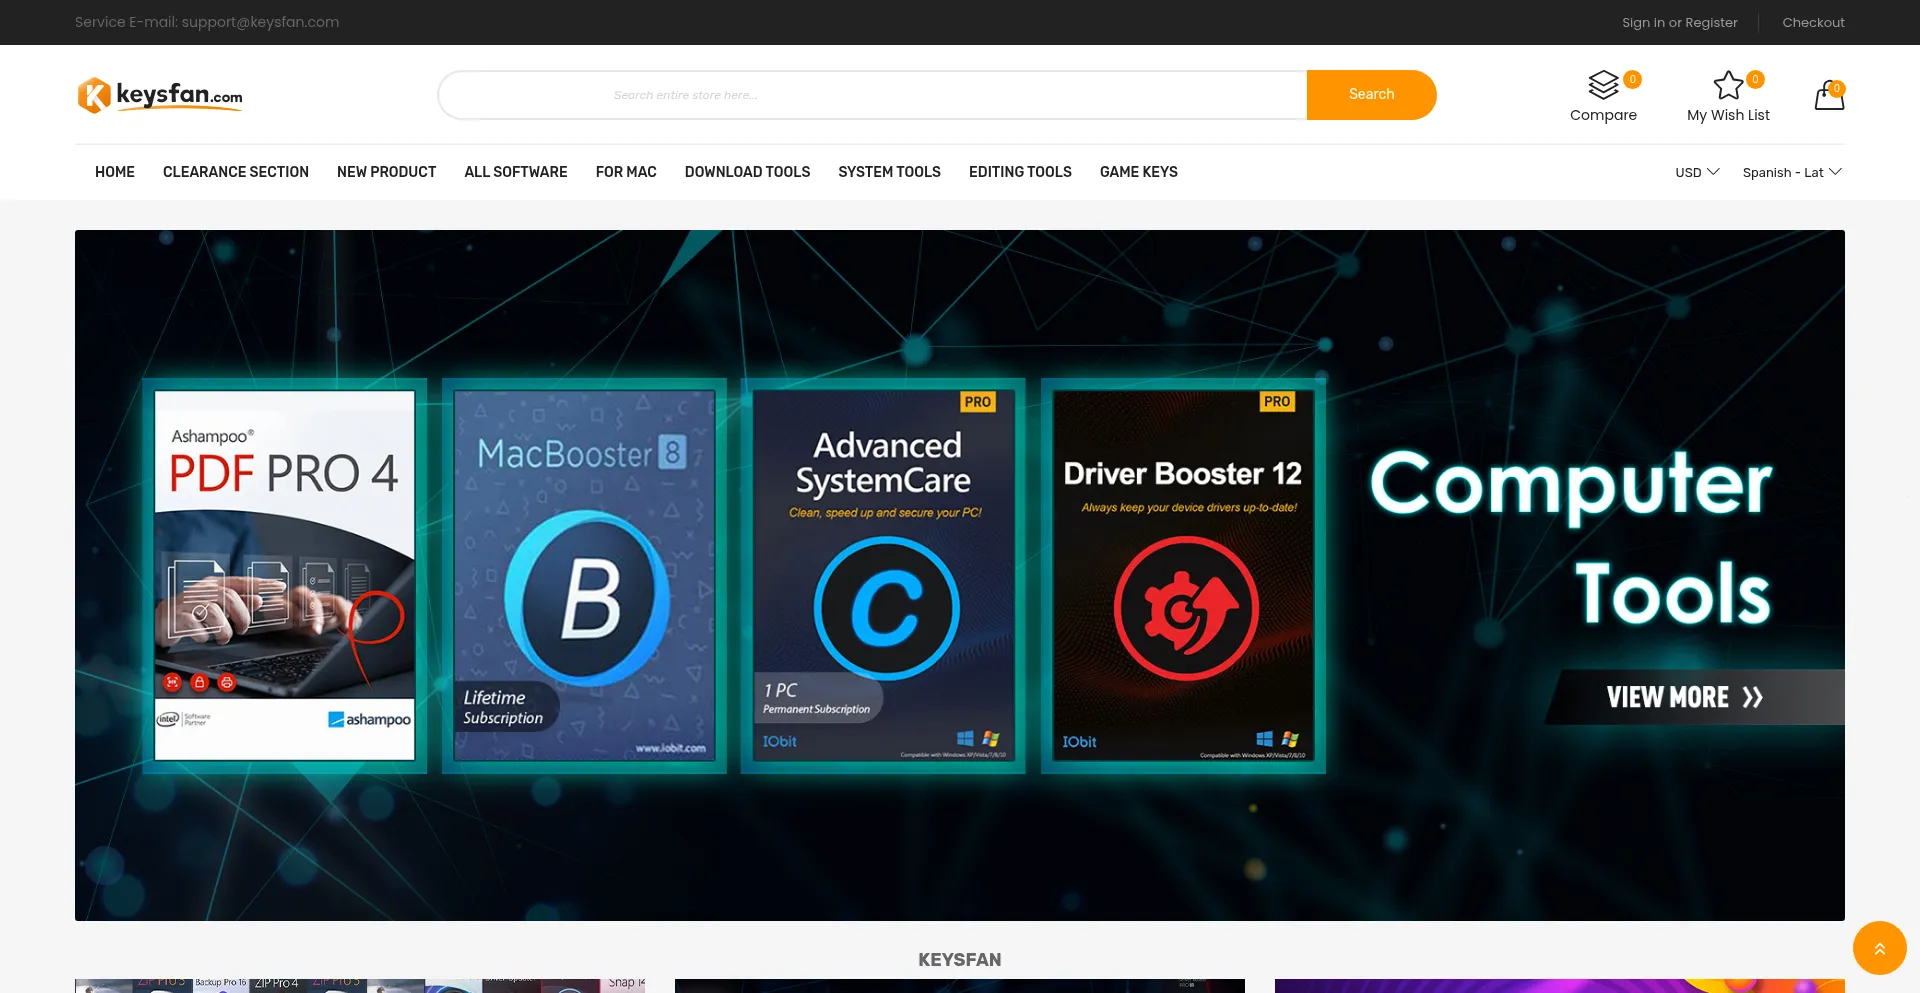Open the shopping cart bag icon

pyautogui.click(x=1829, y=96)
